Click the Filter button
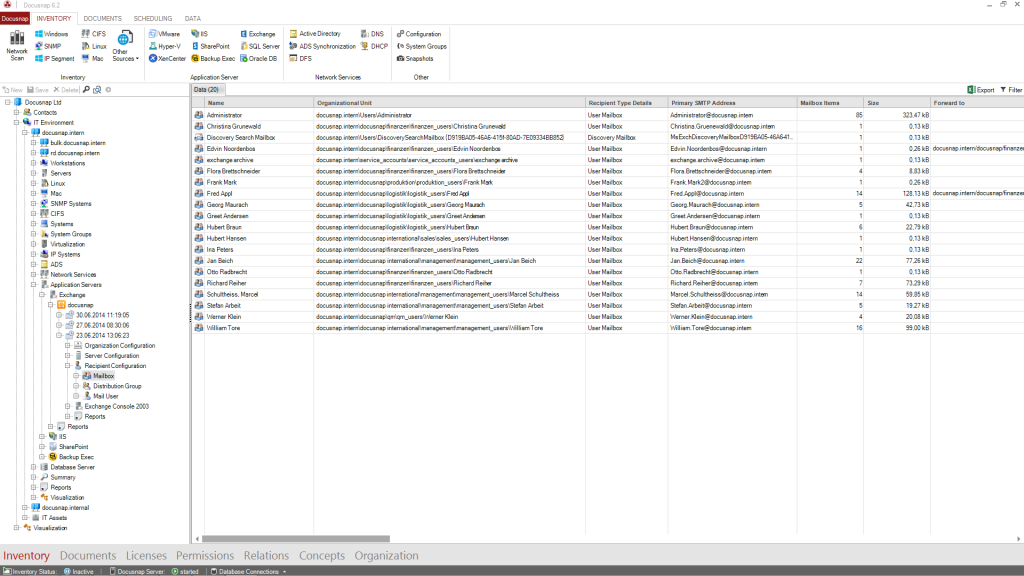Viewport: 1024px width, 576px height. [1011, 90]
